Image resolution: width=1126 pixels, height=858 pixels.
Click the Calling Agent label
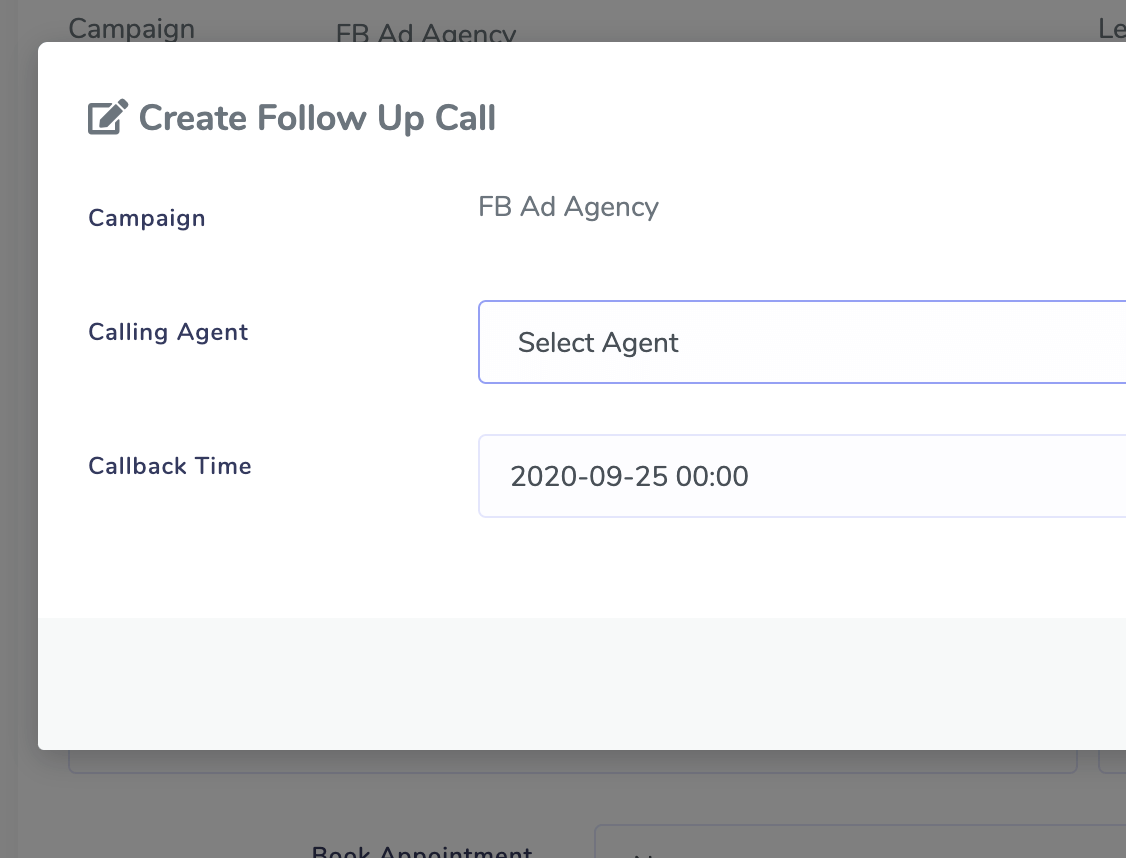[x=168, y=332]
